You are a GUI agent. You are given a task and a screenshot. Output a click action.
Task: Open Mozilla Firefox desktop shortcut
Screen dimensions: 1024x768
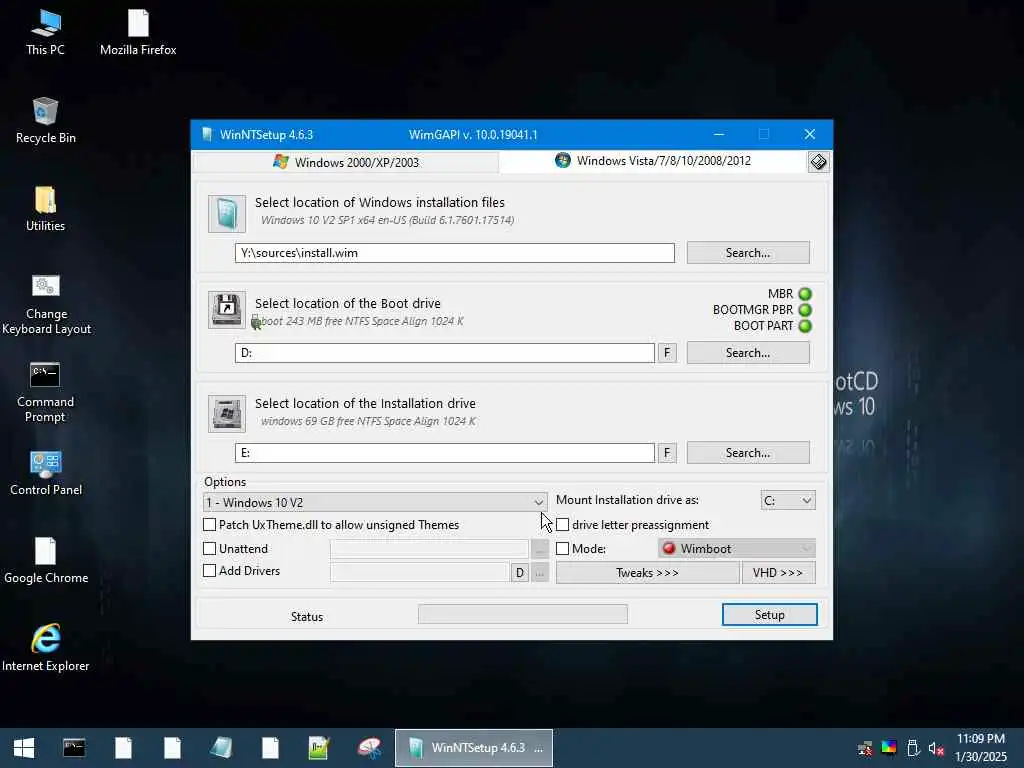(138, 33)
